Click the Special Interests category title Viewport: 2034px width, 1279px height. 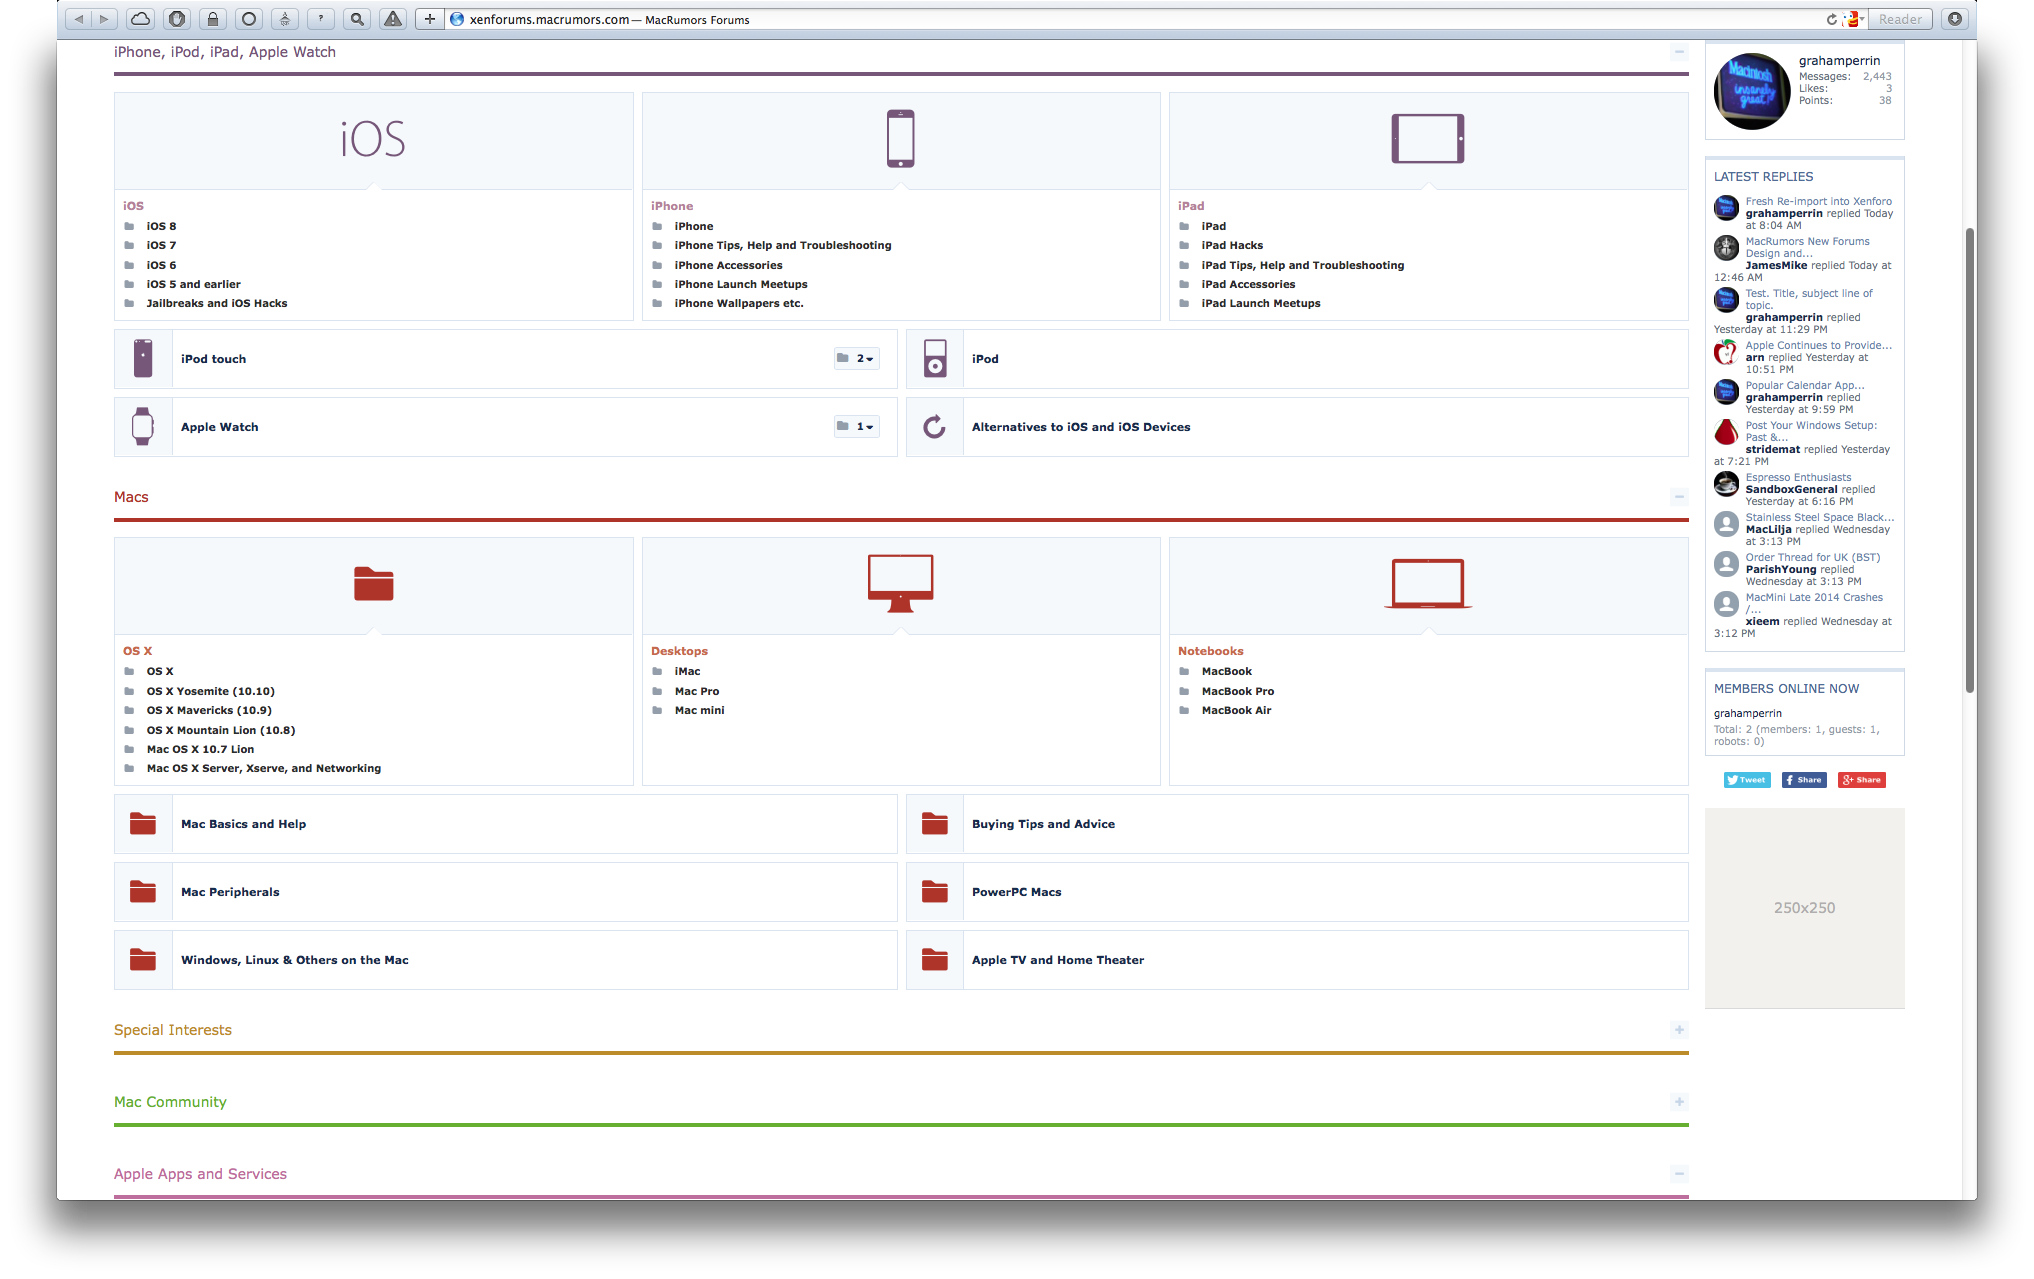point(173,1030)
